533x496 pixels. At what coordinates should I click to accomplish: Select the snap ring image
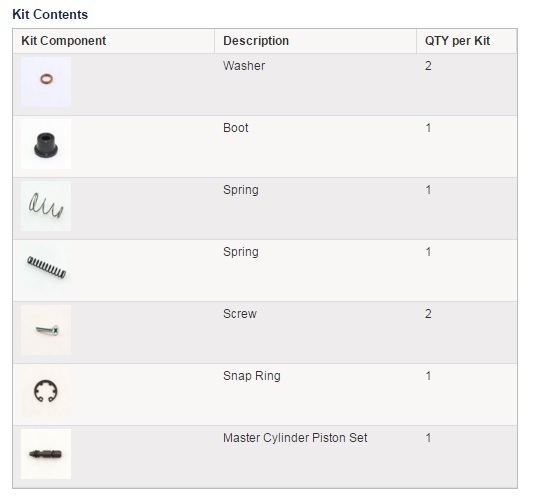(46, 392)
